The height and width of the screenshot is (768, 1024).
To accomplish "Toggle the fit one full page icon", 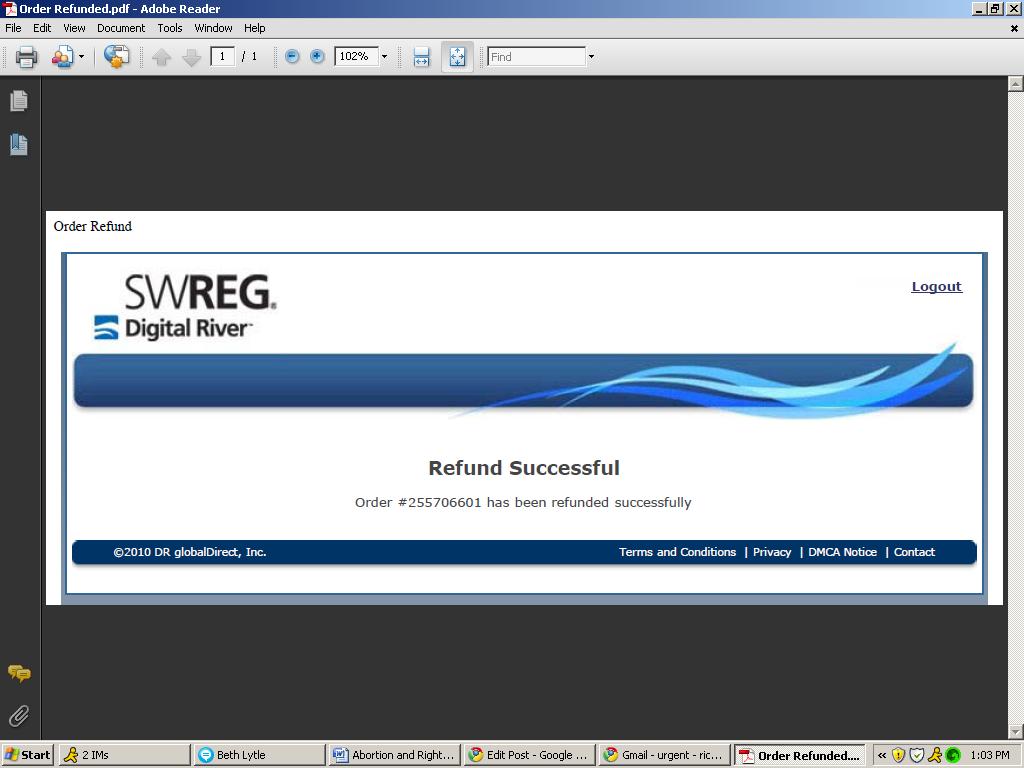I will click(457, 57).
